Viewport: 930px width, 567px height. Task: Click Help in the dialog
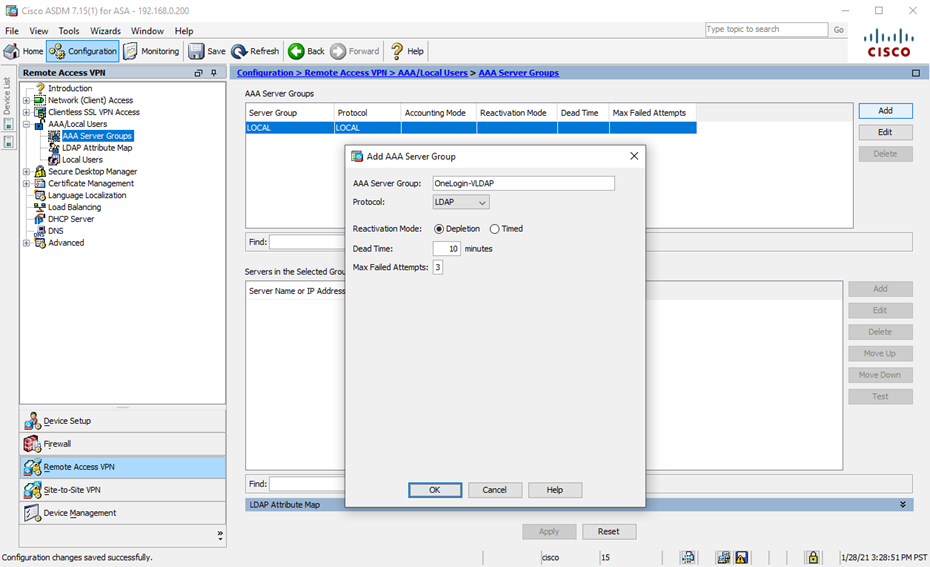[x=555, y=490]
